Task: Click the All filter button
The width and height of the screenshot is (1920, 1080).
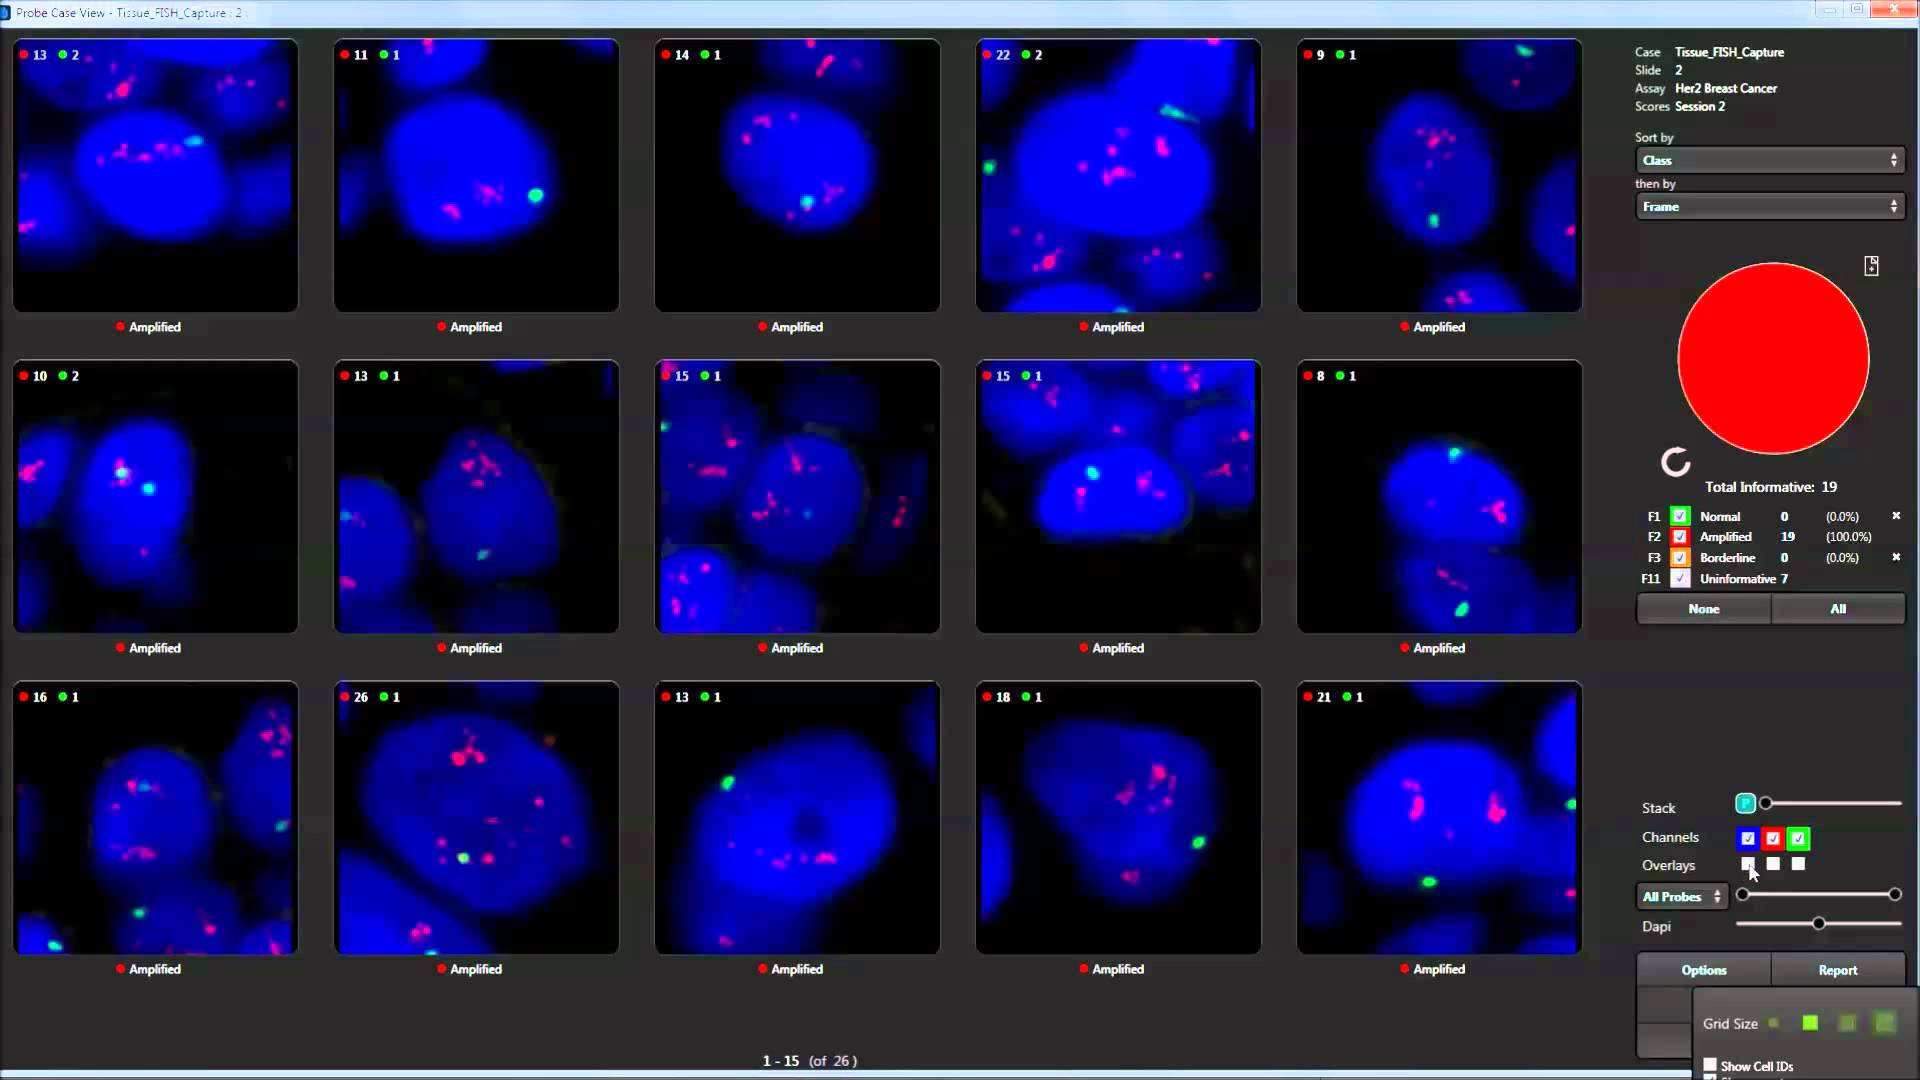Action: [1837, 609]
